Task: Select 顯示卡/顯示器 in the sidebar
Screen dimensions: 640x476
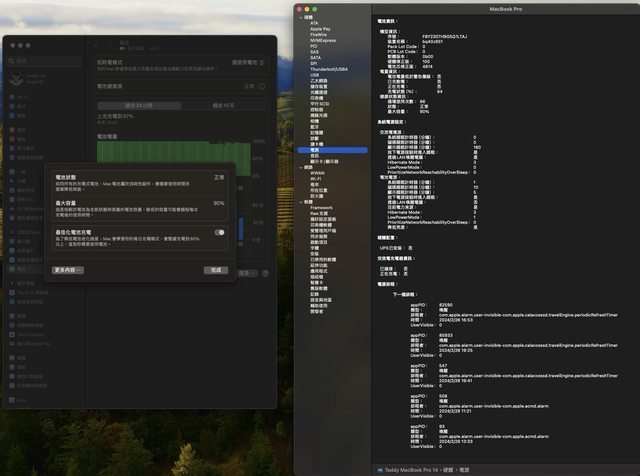Action: (324, 162)
